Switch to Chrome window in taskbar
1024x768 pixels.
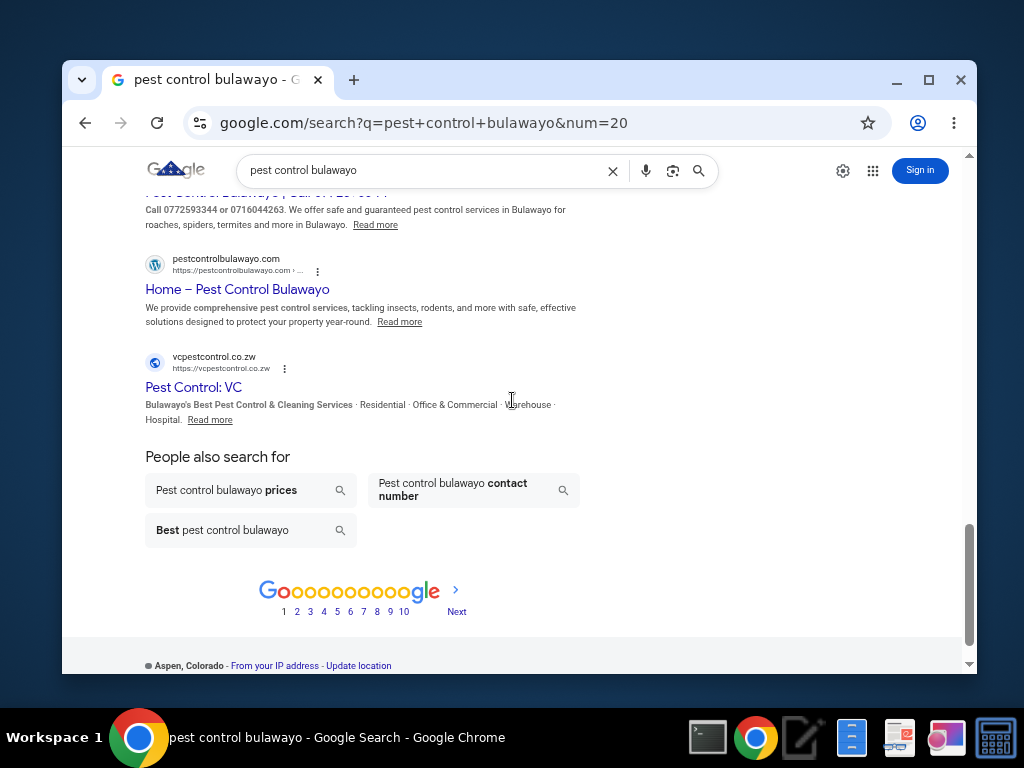pyautogui.click(x=307, y=738)
